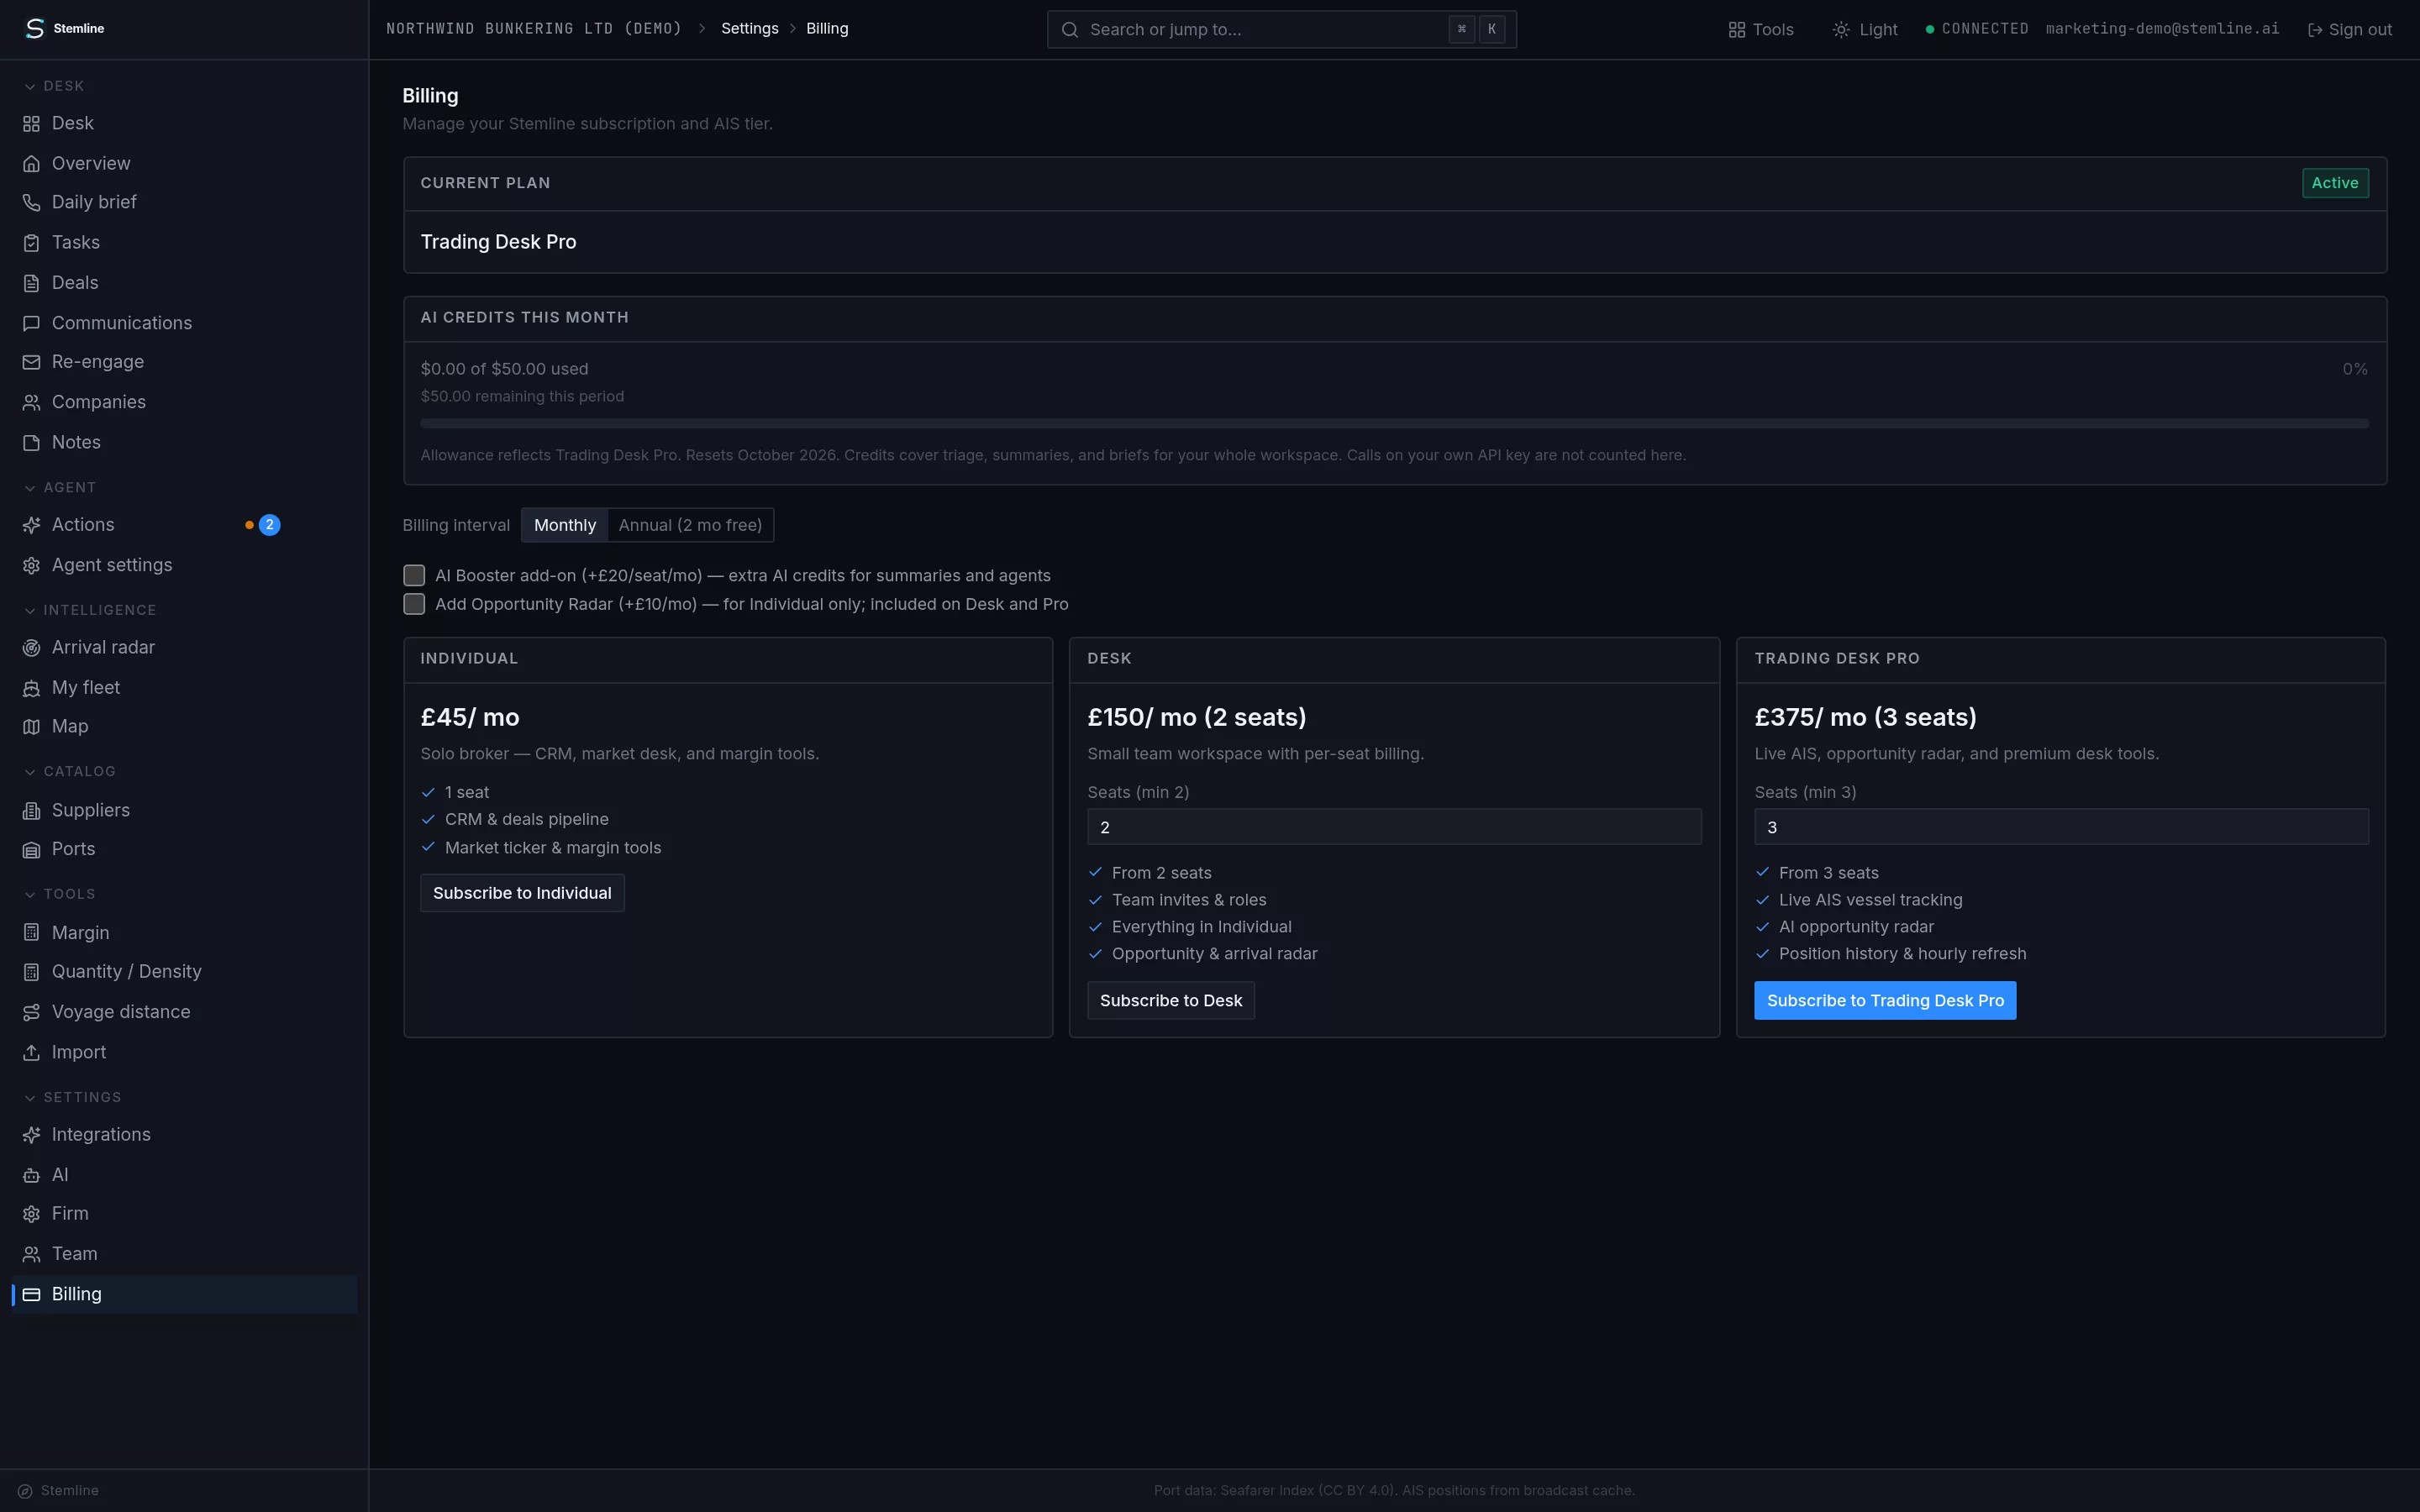Viewport: 2420px width, 1512px height.
Task: Click the Tasks clipboard icon
Action: coord(31,243)
